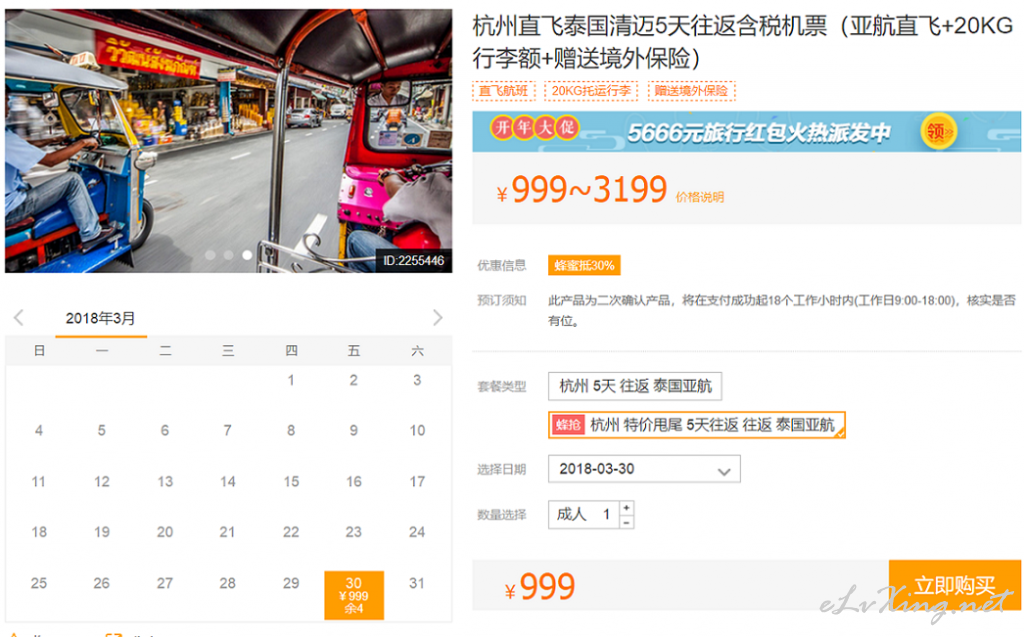Open 价格说明 price explanation link
This screenshot has width=1024, height=637.
pyautogui.click(x=699, y=197)
